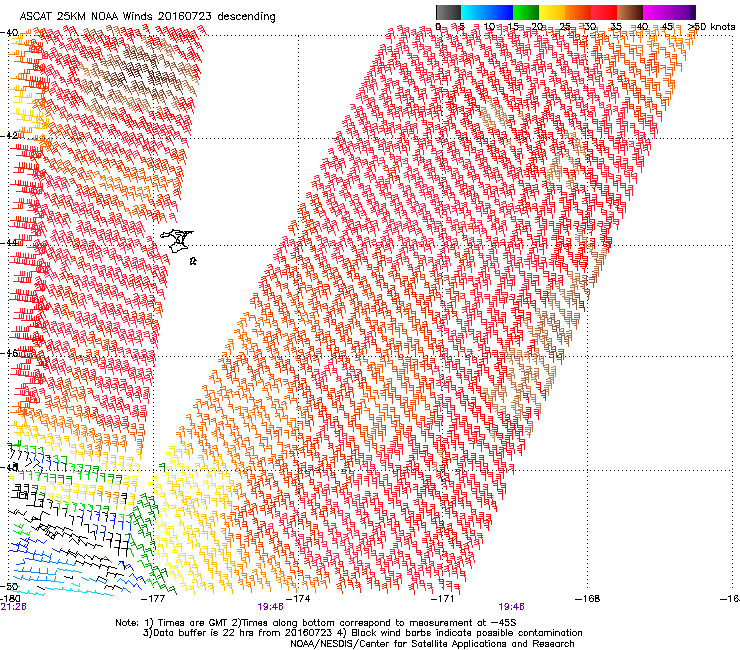Click the -177 longitude axis label
740x650 pixels.
tap(153, 599)
